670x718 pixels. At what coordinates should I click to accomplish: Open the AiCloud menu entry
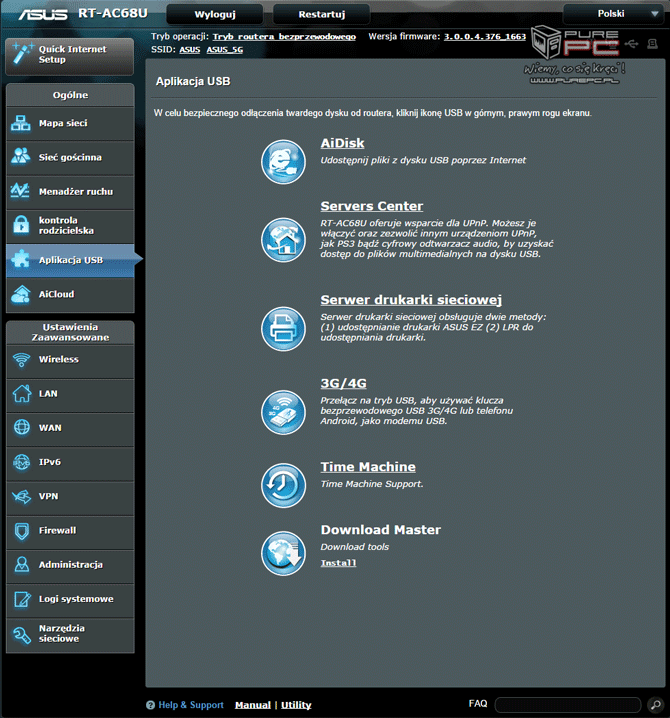pyautogui.click(x=70, y=294)
